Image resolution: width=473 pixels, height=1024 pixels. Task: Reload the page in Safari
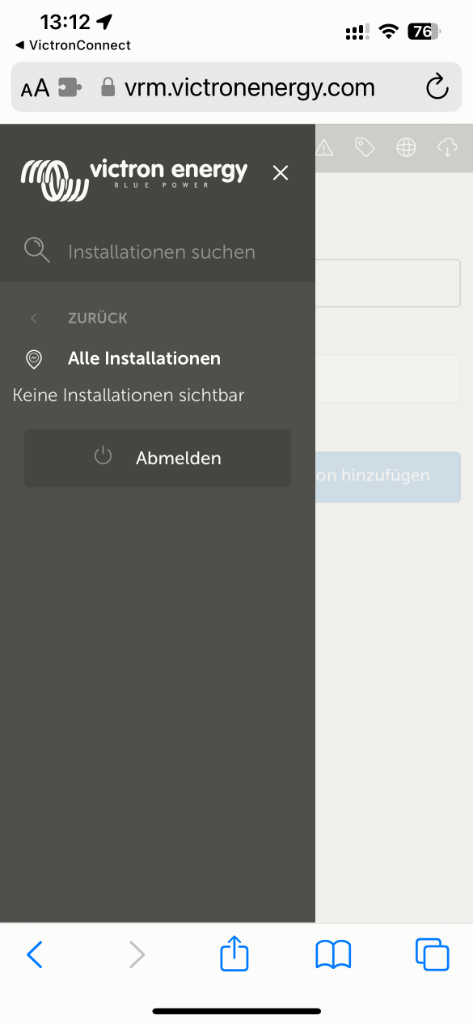tap(437, 88)
